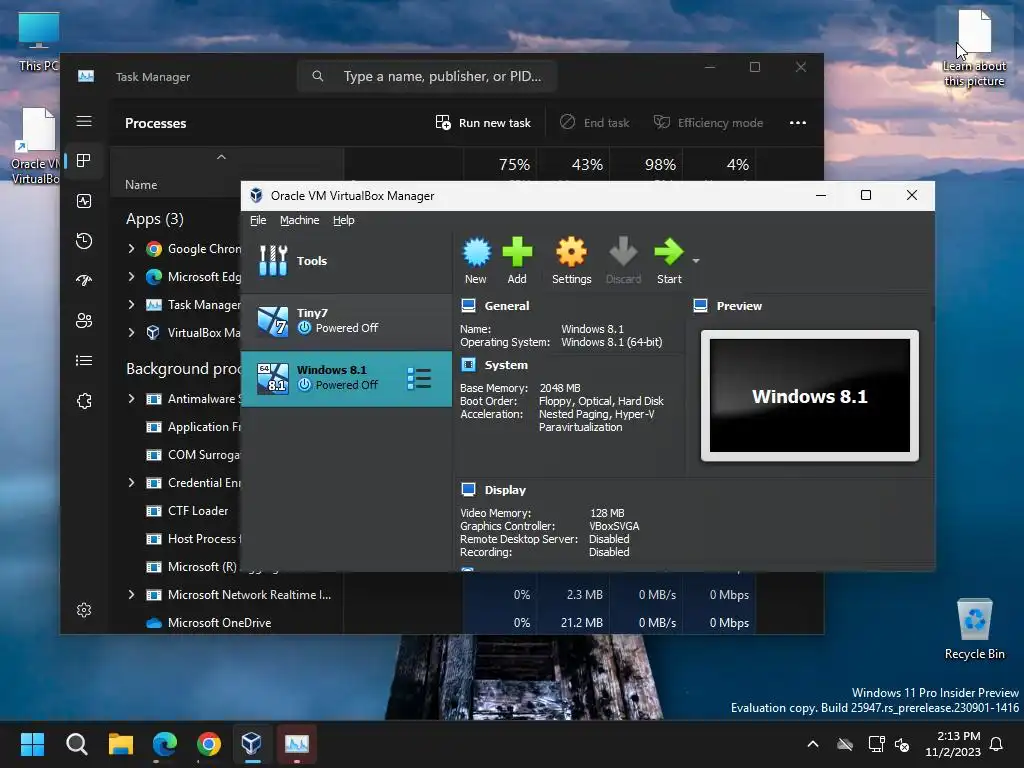Open the File menu in VirtualBox
1024x768 pixels.
[258, 220]
